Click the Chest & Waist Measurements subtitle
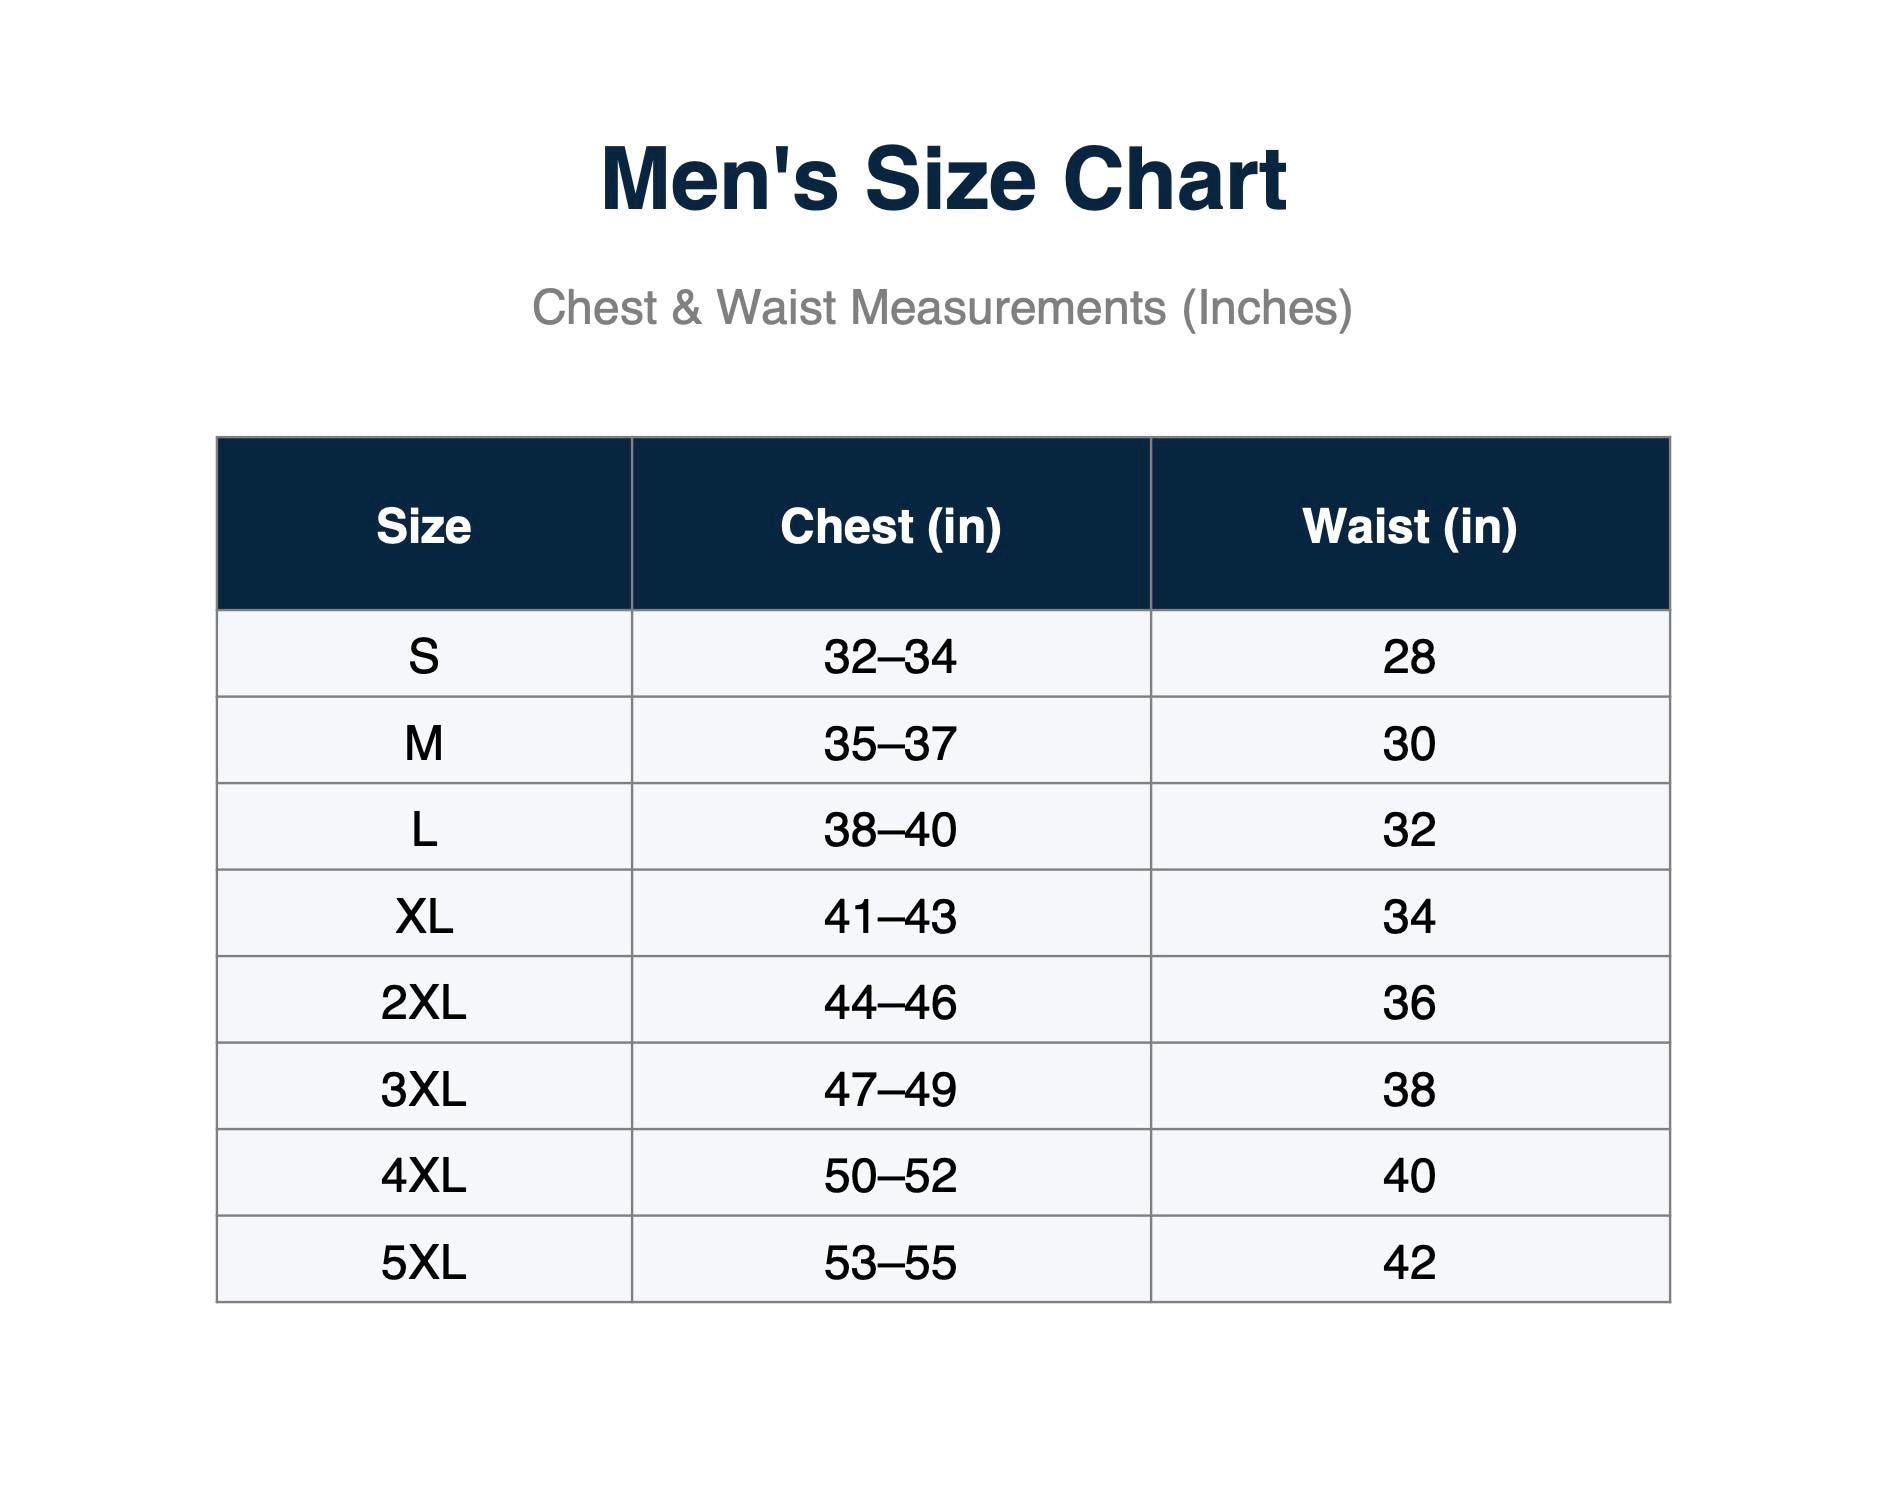The width and height of the screenshot is (1904, 1492). pyautogui.click(x=942, y=307)
